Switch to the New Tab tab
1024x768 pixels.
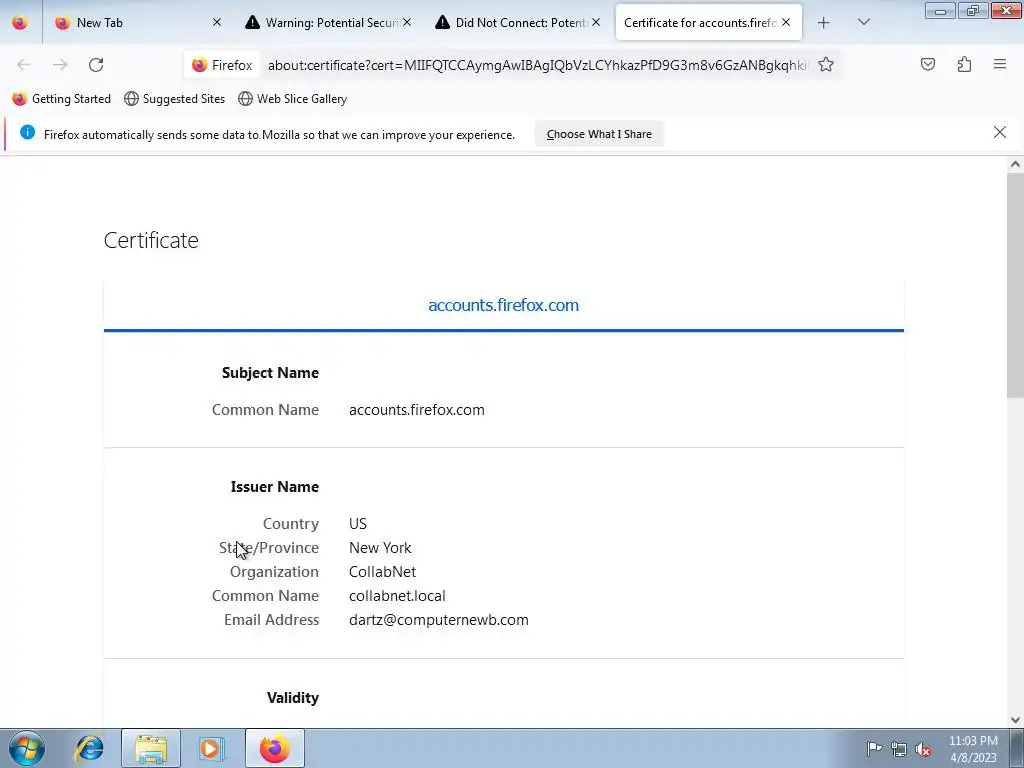click(137, 23)
